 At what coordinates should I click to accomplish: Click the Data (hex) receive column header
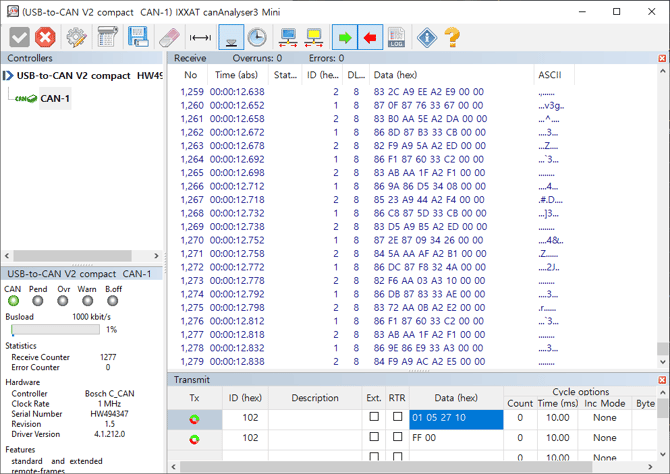tap(395, 75)
